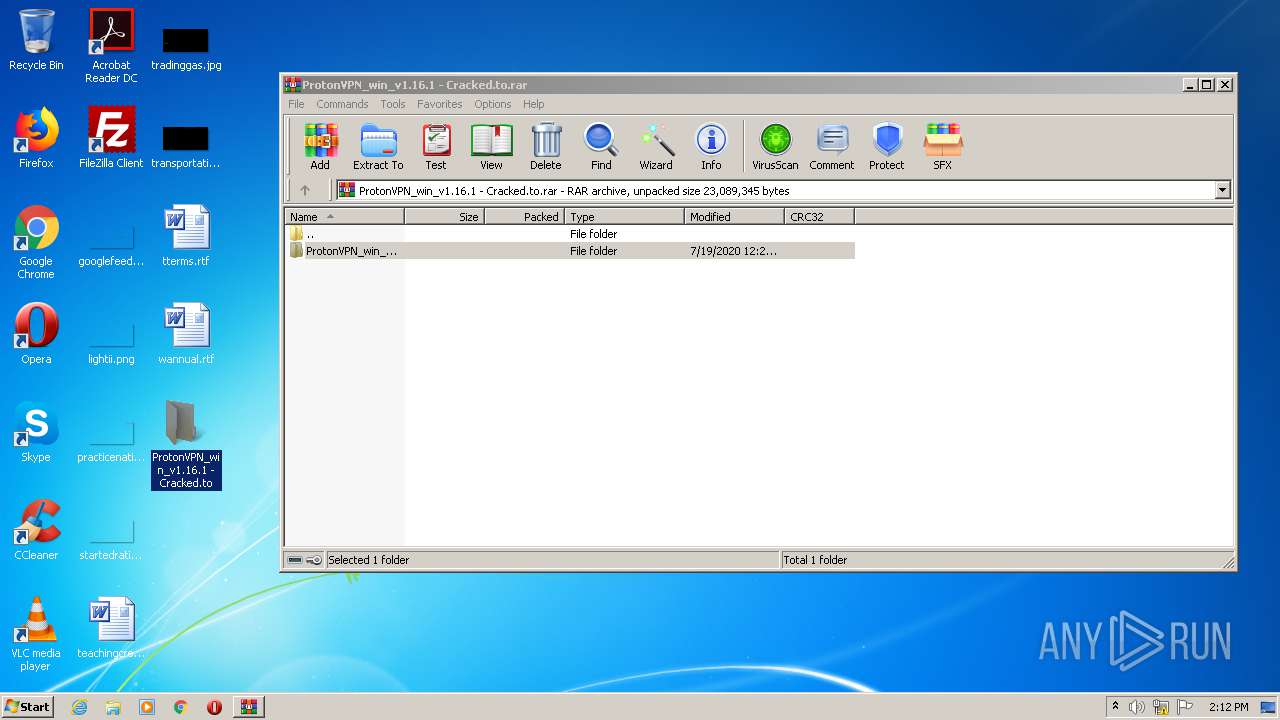
Task: Select Skype desktop shortcut
Action: click(x=36, y=432)
